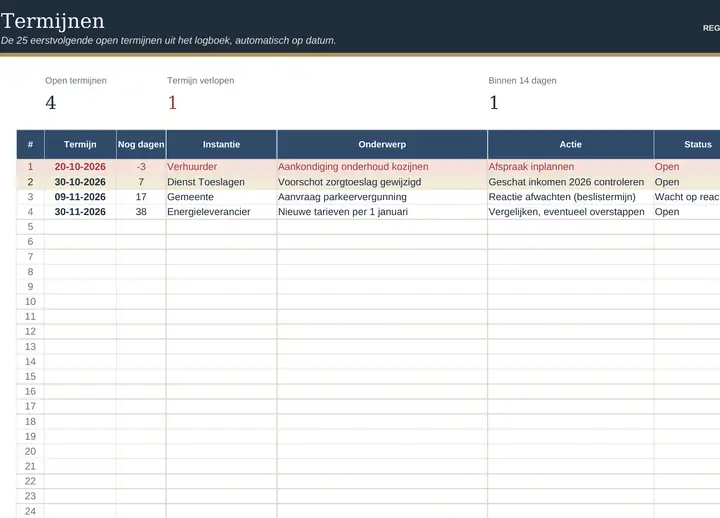The height and width of the screenshot is (518, 720).
Task: Select Reactie afwachten (beslistermijn) cell
Action: (570, 197)
